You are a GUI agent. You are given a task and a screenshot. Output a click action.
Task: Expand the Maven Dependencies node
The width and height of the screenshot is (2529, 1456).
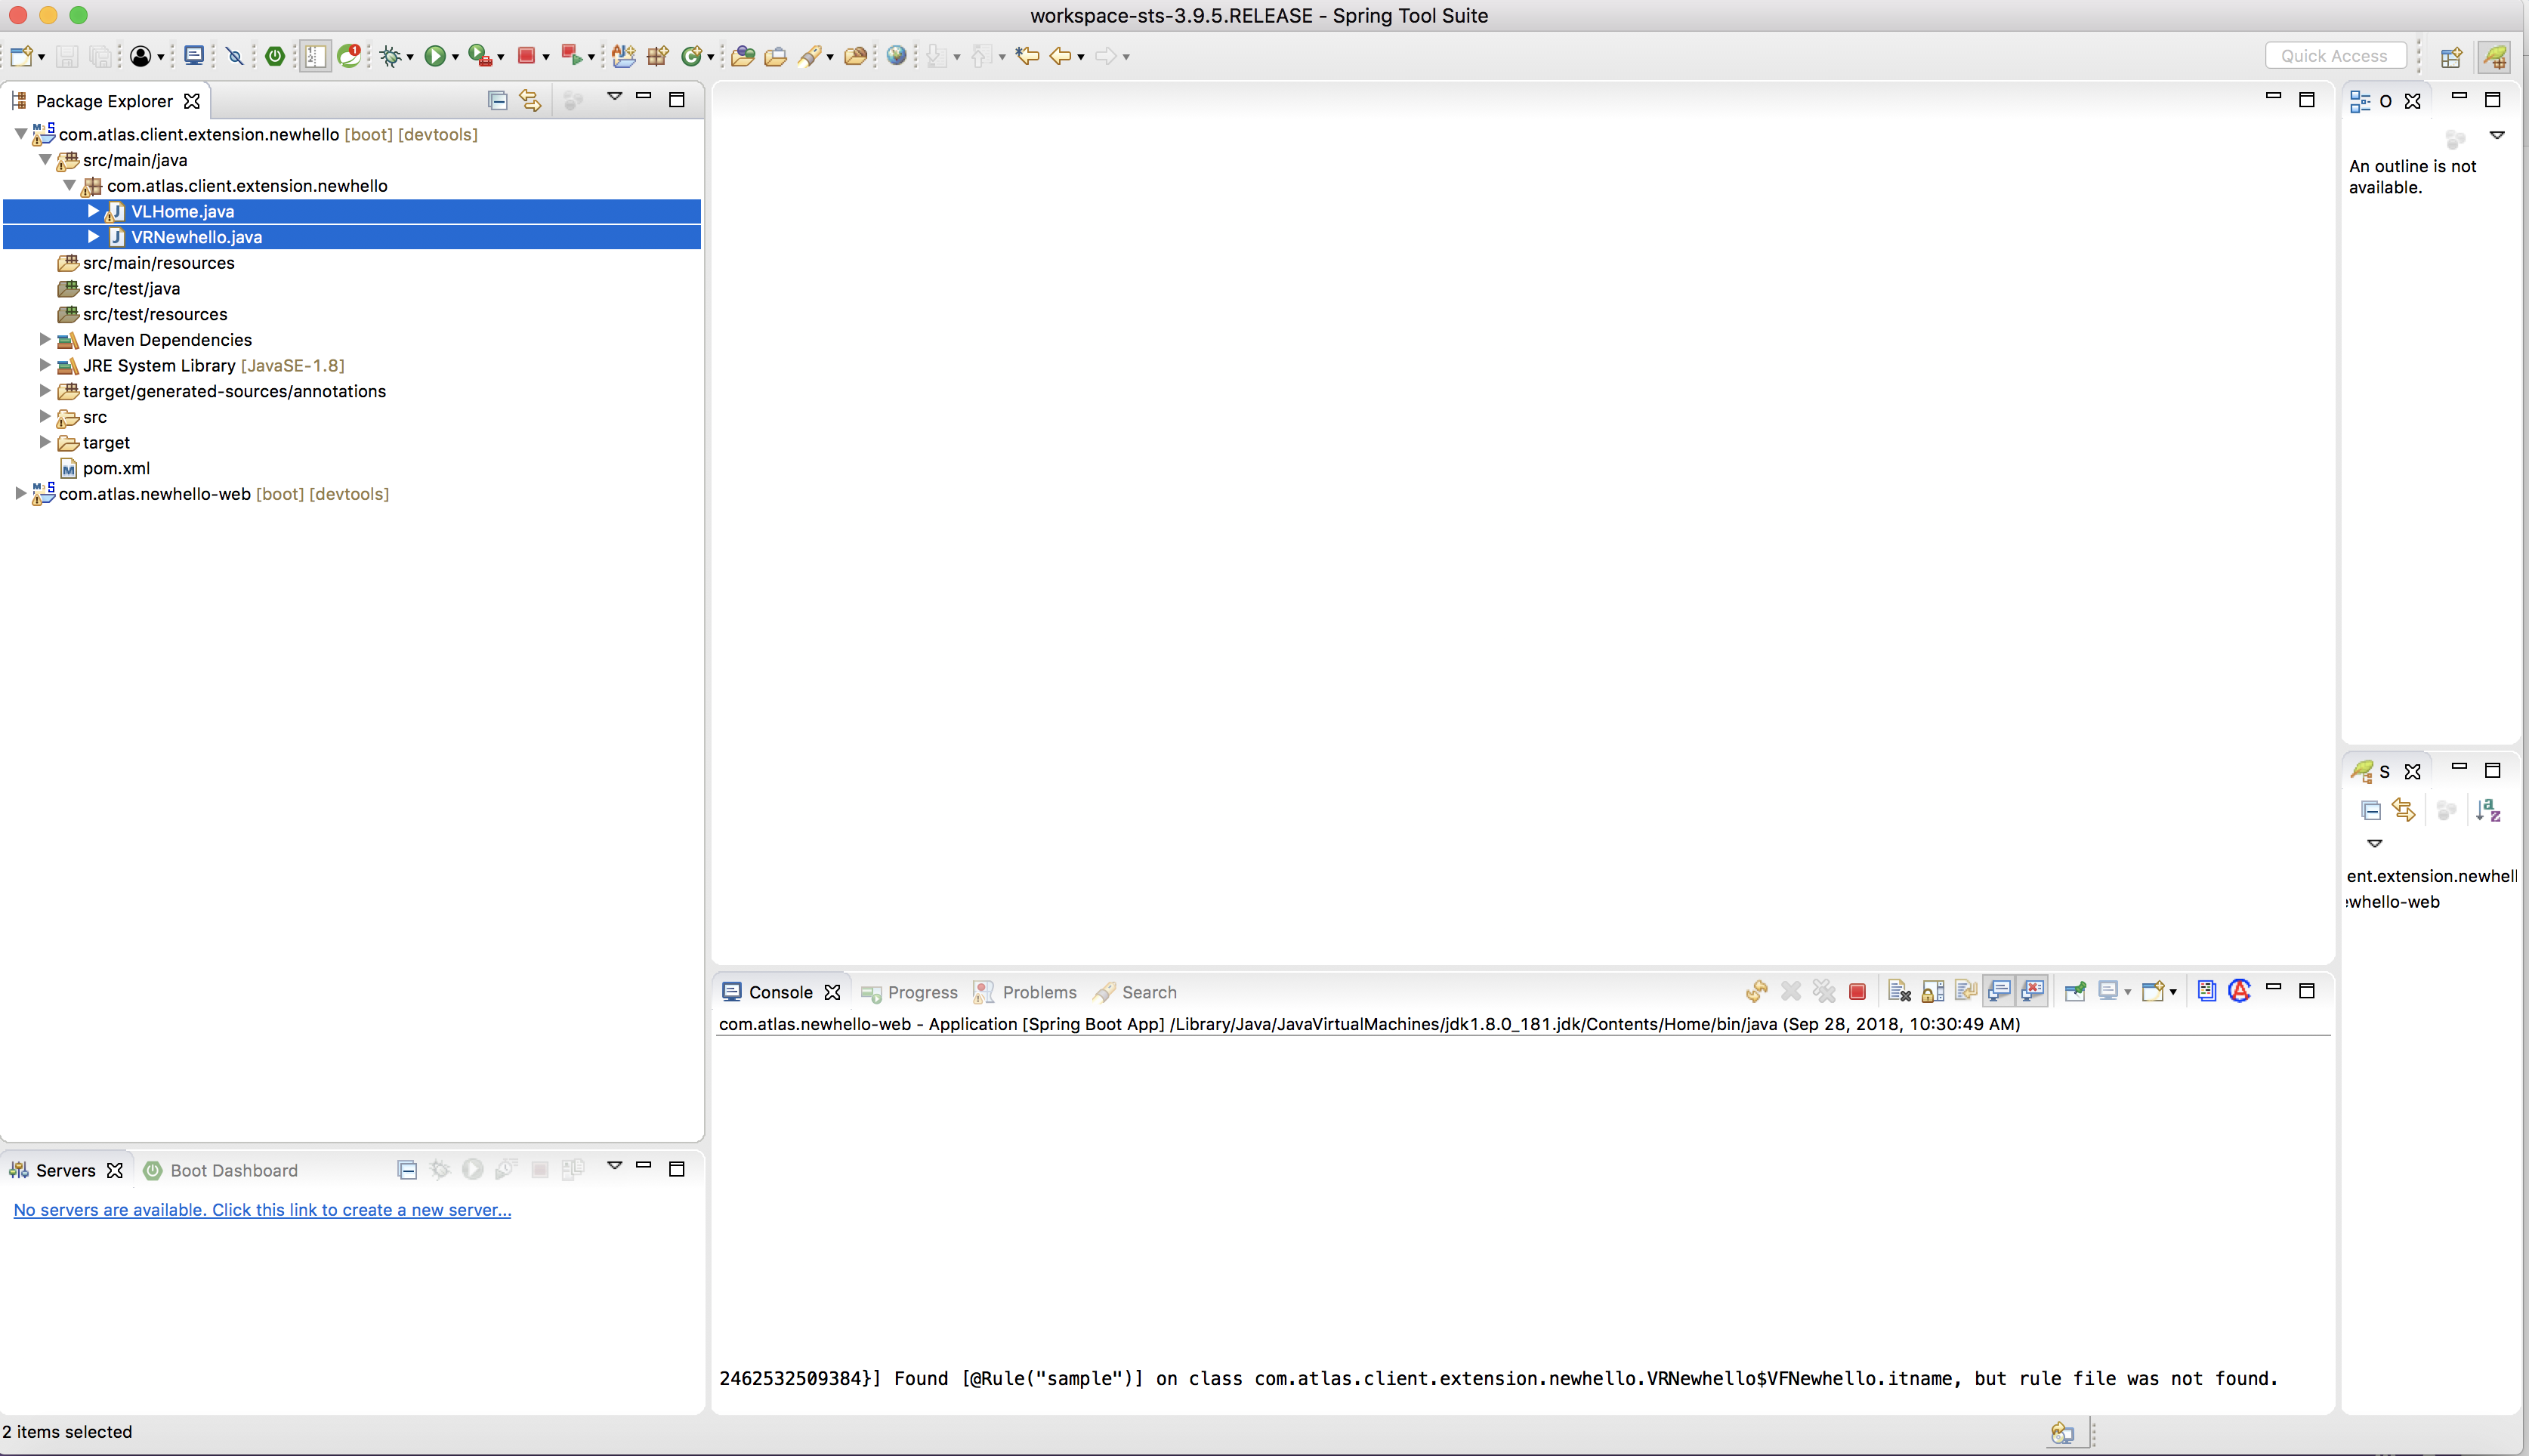(45, 340)
